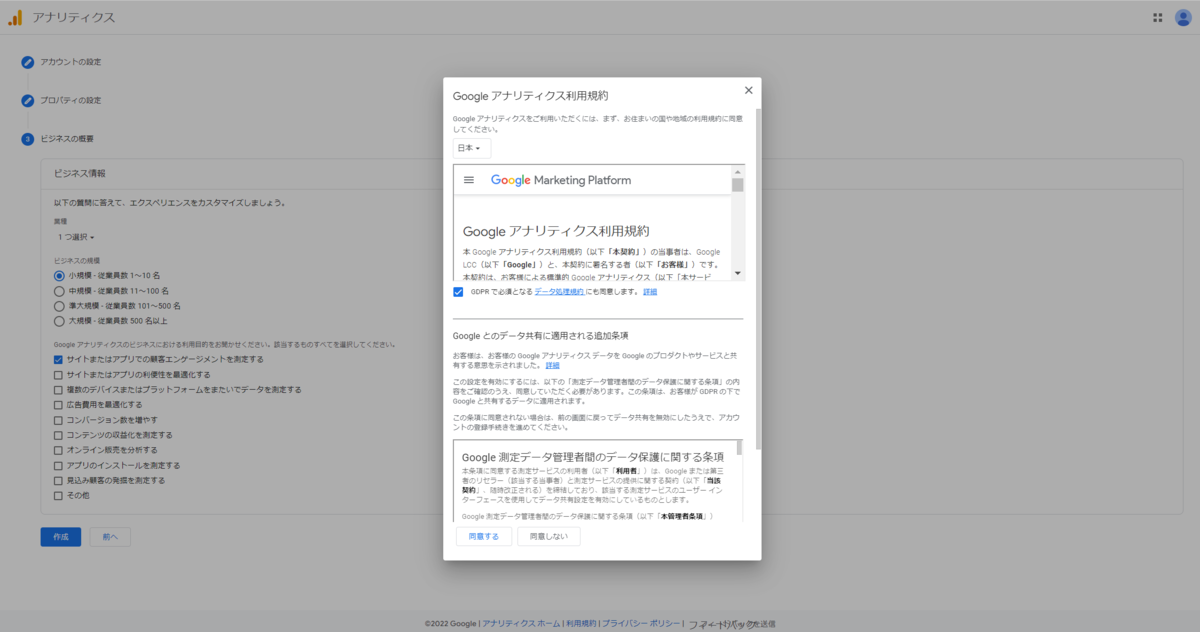This screenshot has height=632, width=1200.
Task: Click dialog title Google アナリティクス利用規約
Action: coord(531,96)
